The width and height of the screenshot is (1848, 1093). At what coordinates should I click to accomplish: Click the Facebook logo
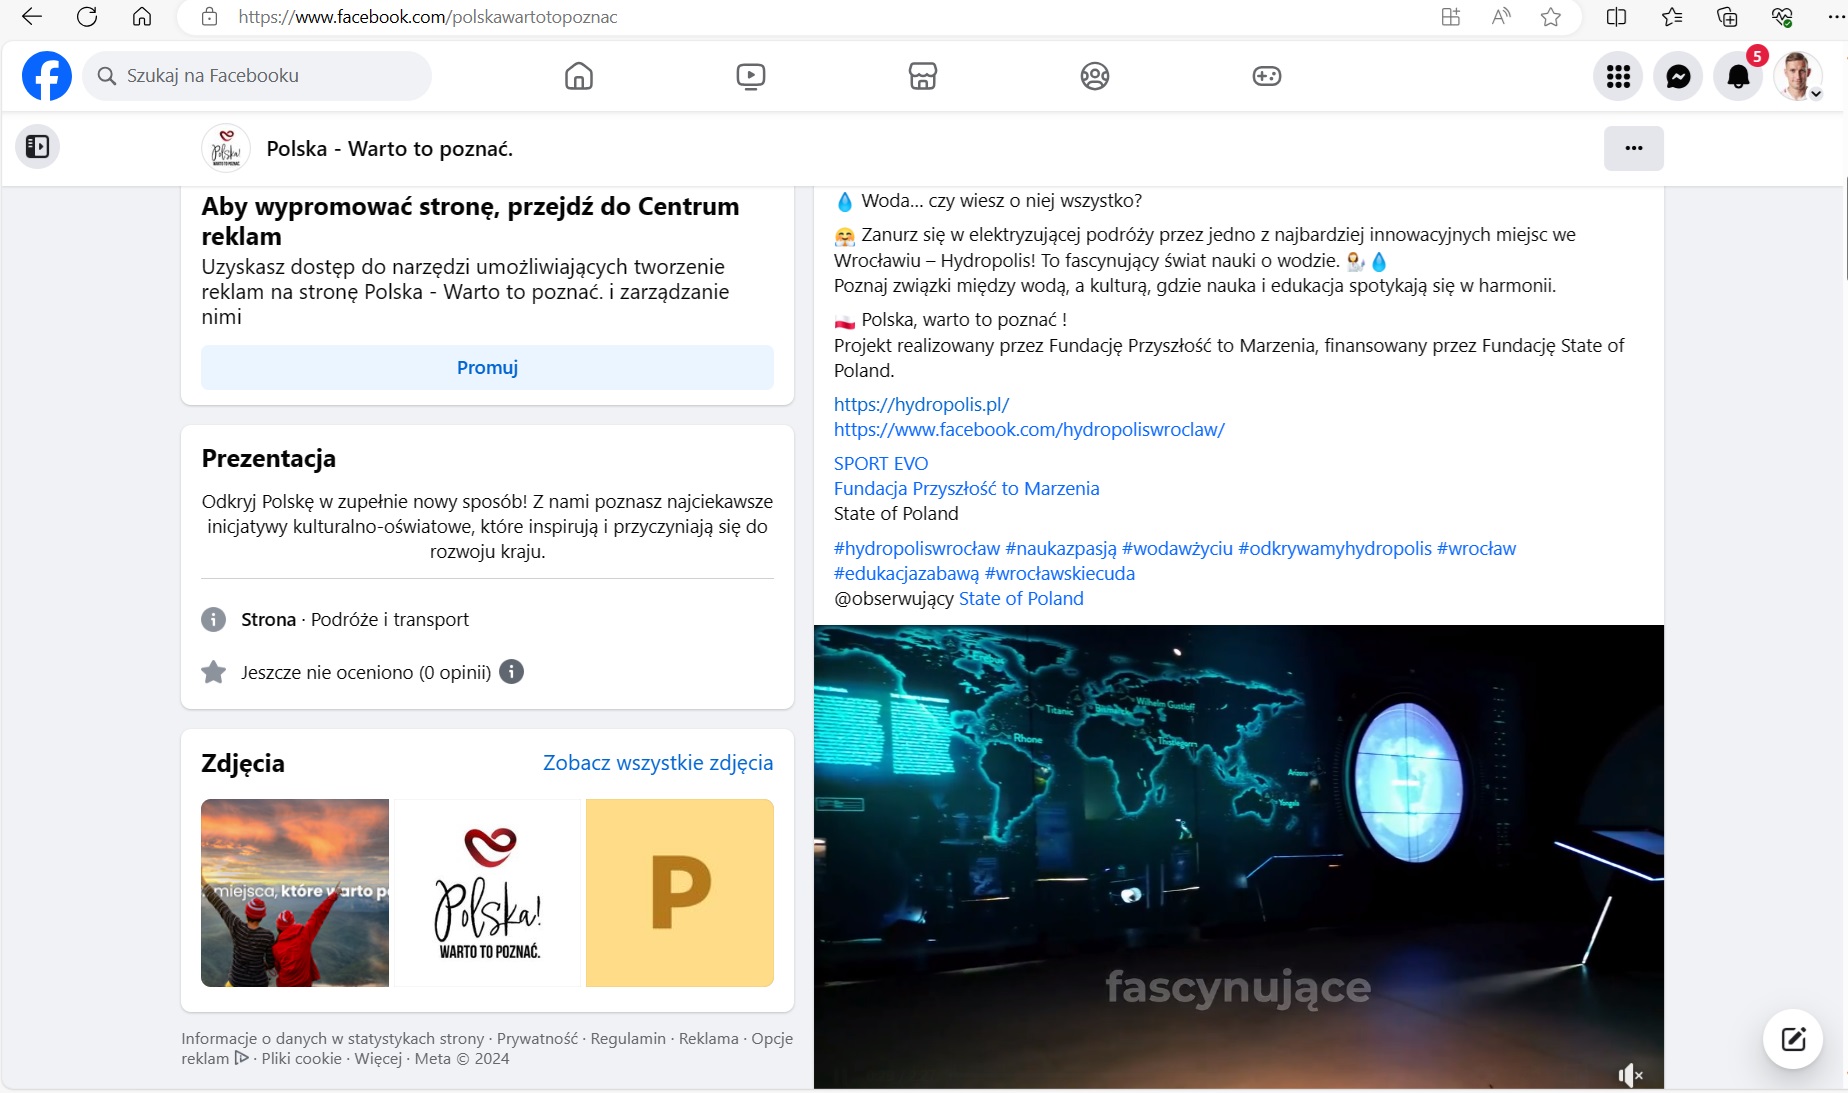pyautogui.click(x=47, y=76)
